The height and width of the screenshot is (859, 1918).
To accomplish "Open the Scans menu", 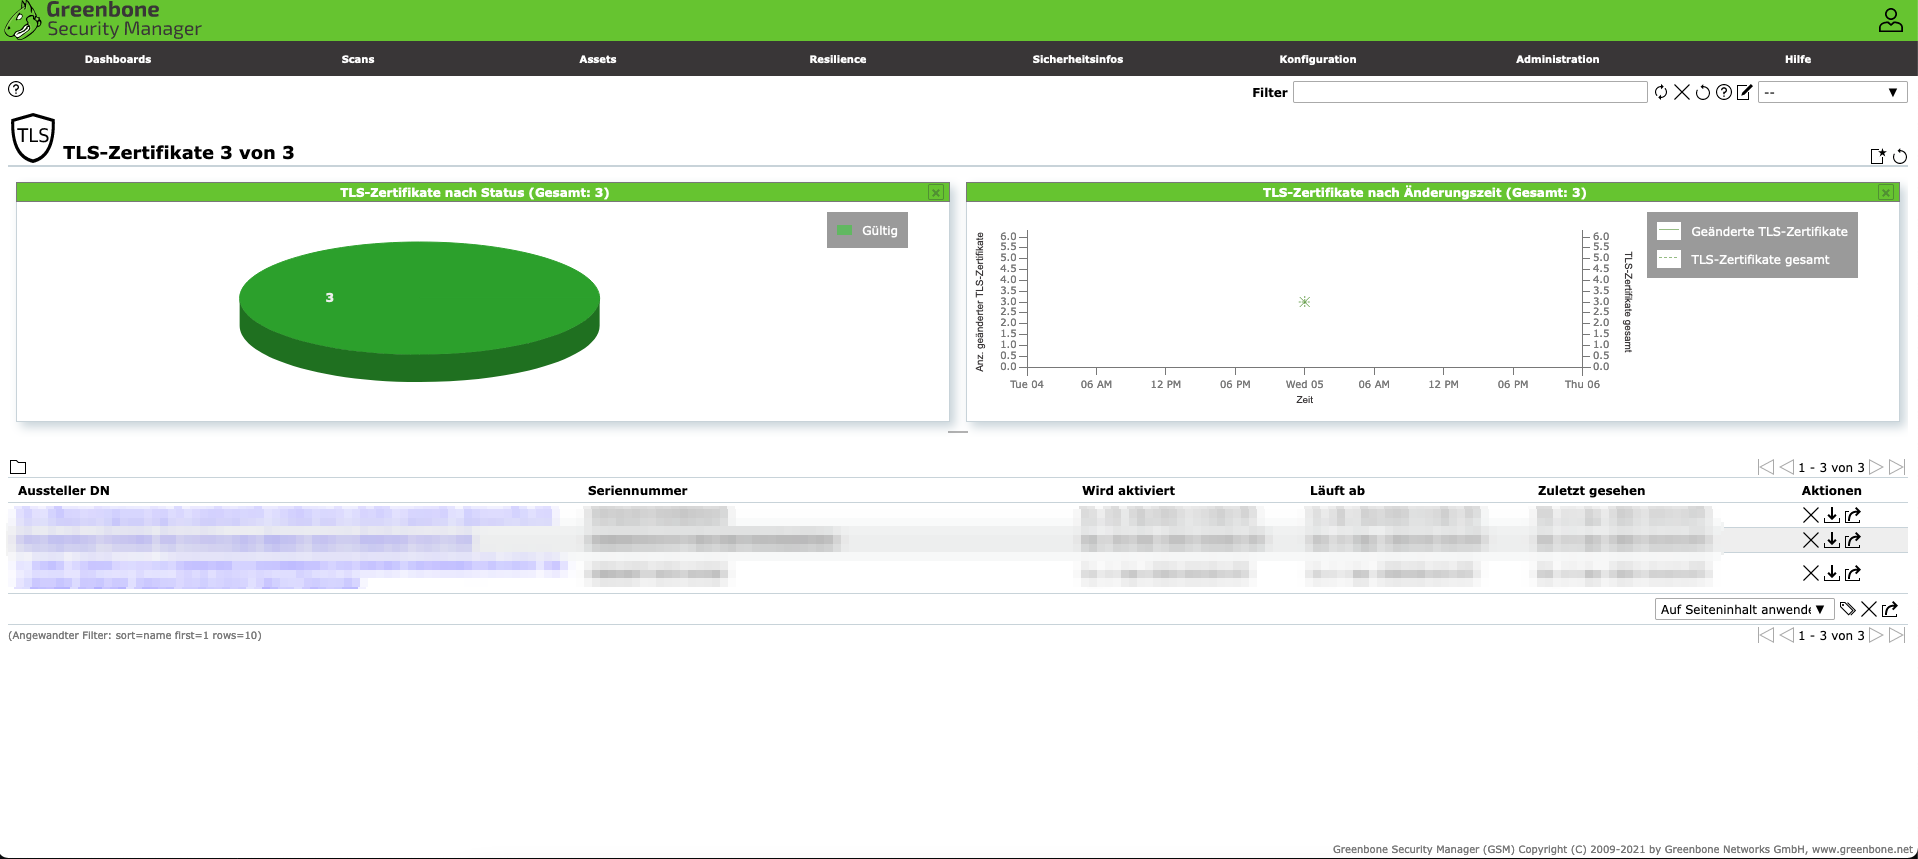I will (358, 59).
